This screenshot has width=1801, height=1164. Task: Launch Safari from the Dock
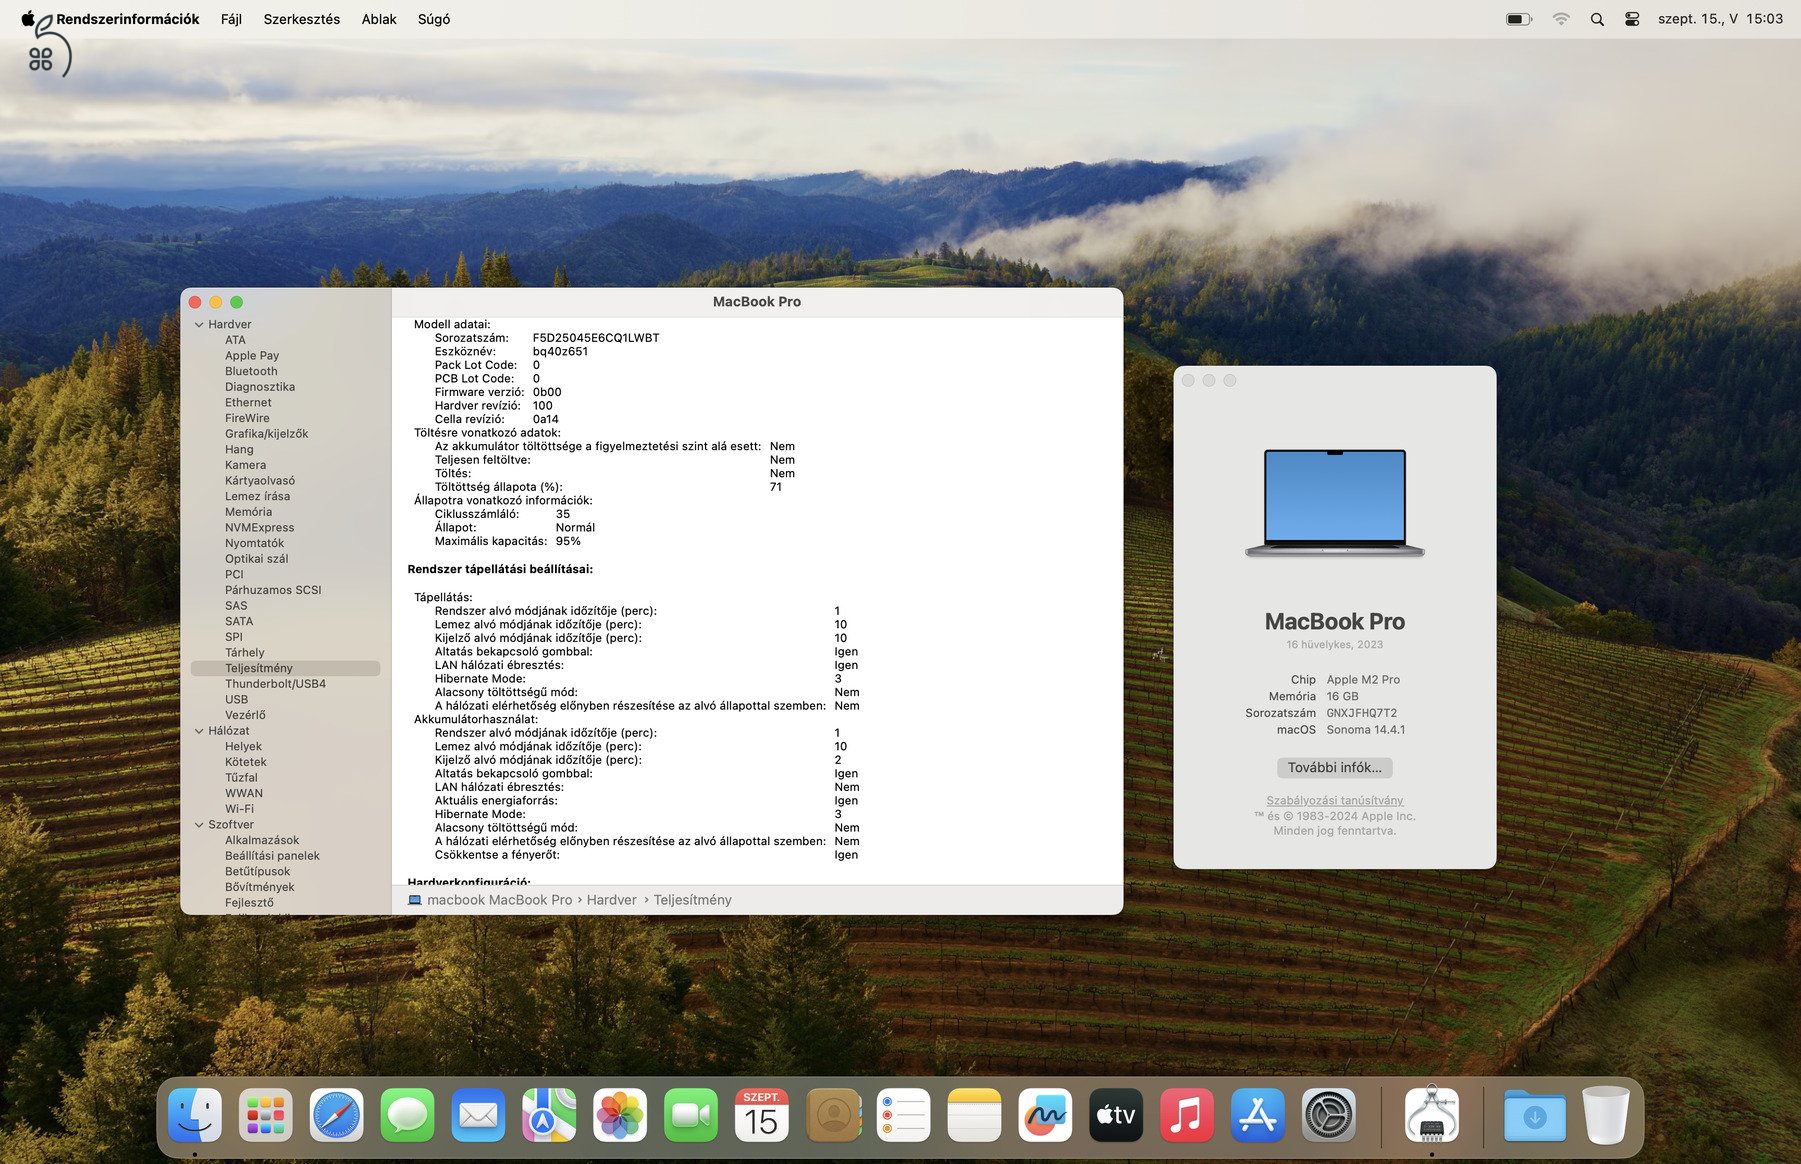[x=336, y=1115]
